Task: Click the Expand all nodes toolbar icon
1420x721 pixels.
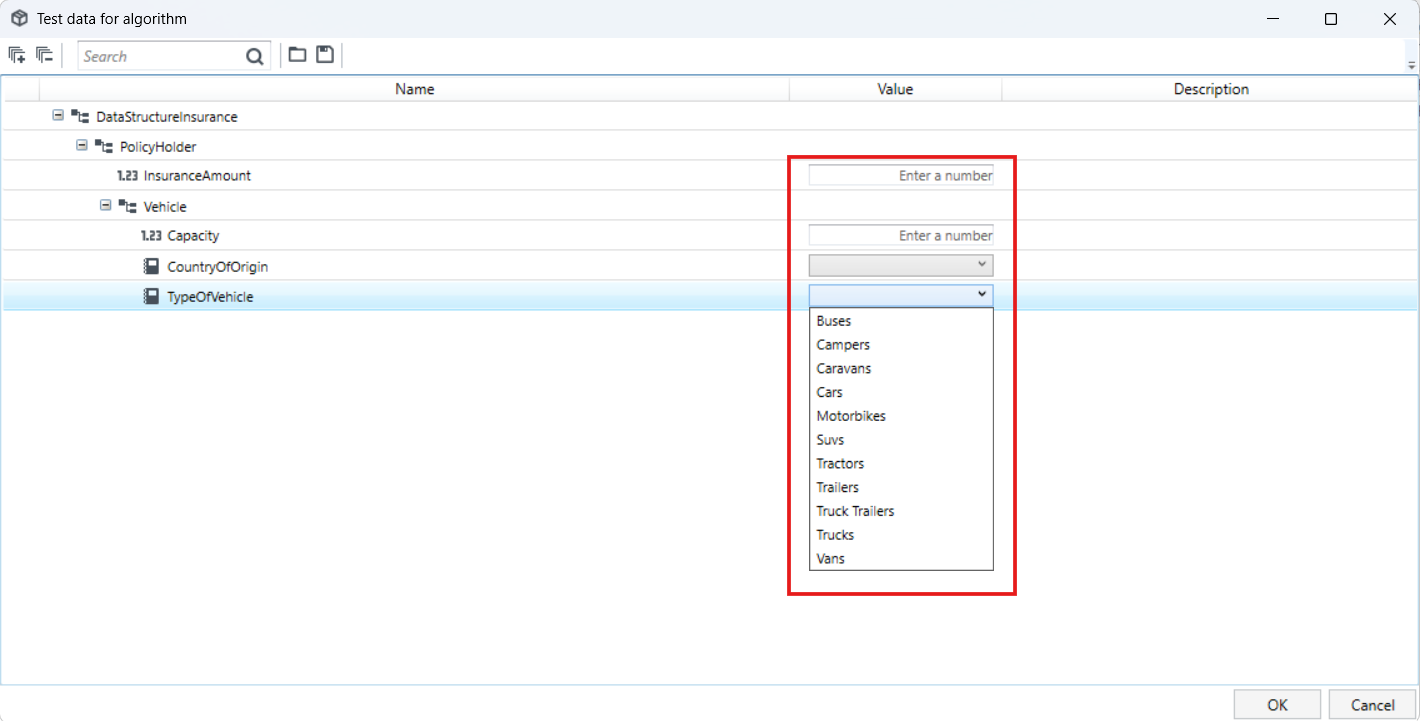Action: [17, 55]
